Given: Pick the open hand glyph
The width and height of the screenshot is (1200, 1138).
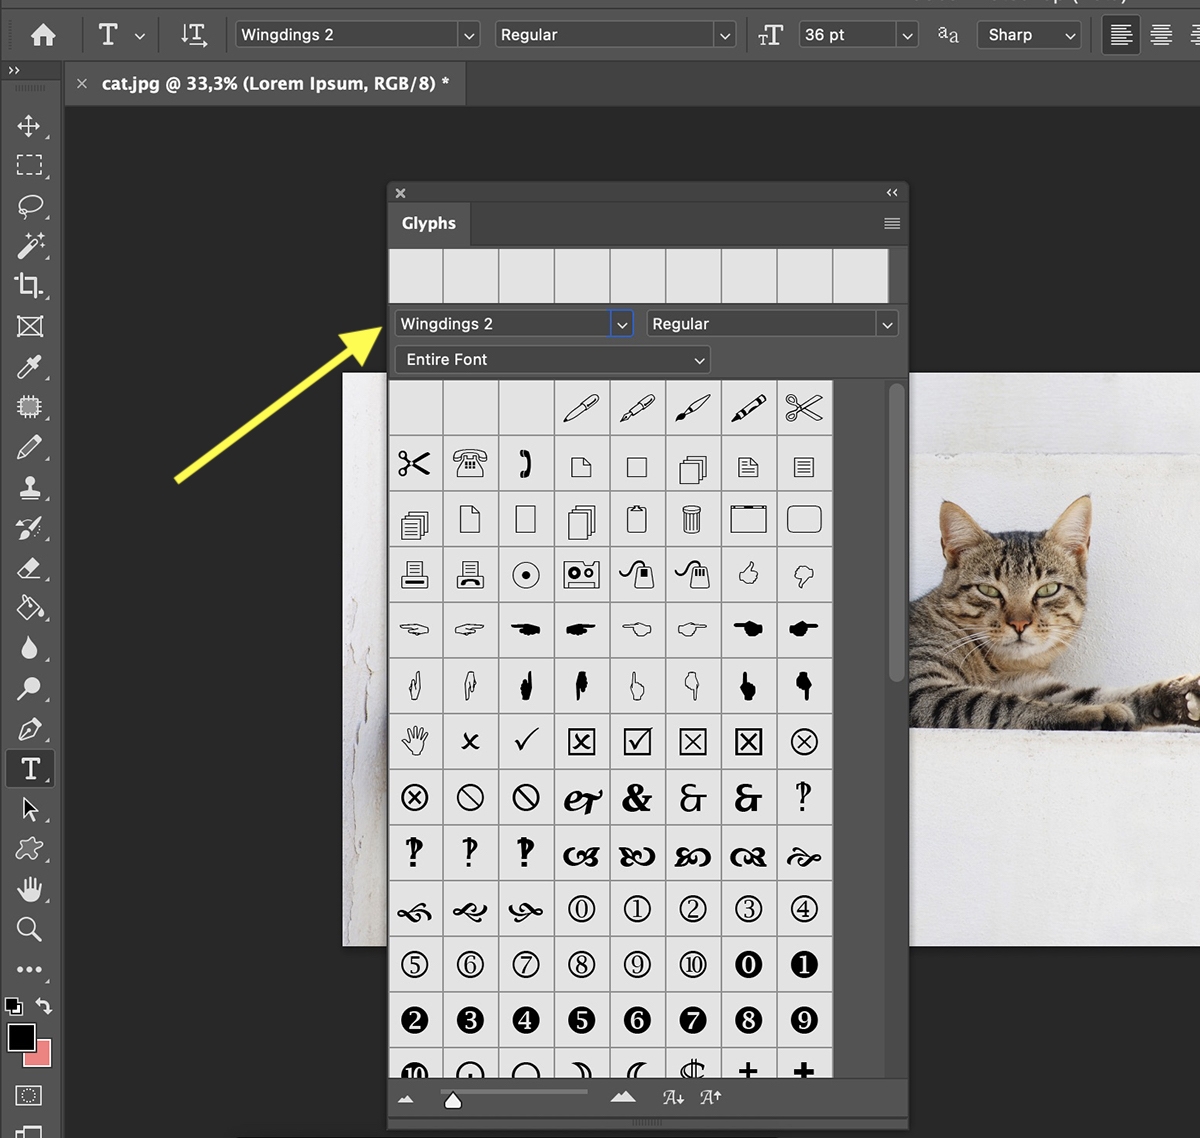Looking at the screenshot, I should [415, 741].
